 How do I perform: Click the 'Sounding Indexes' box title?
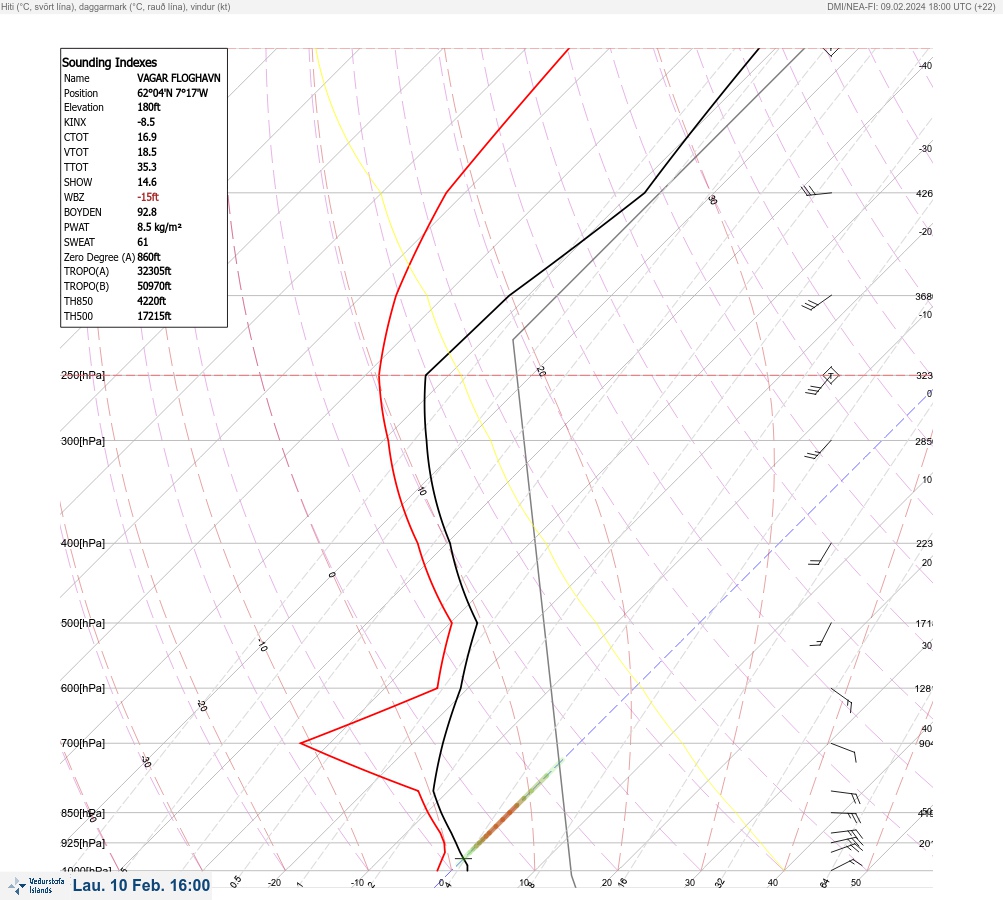(109, 63)
